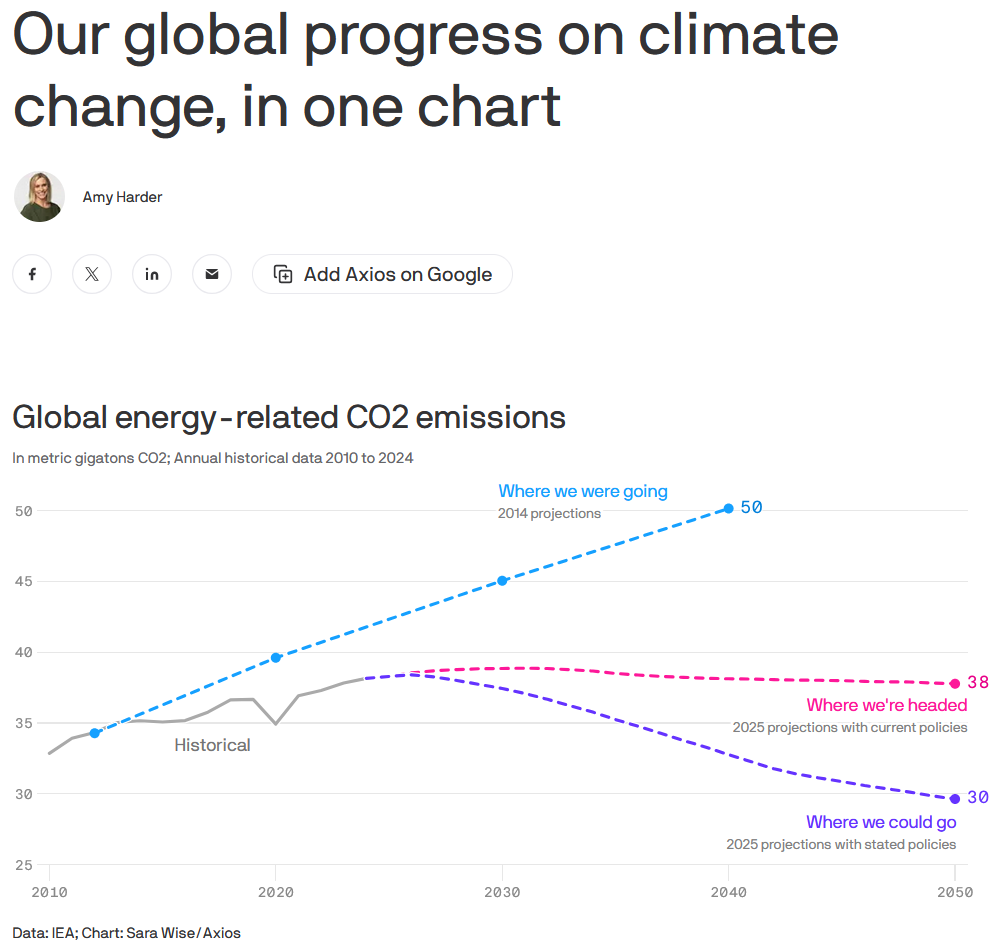Share by email envelope icon
1005x951 pixels.
point(212,274)
